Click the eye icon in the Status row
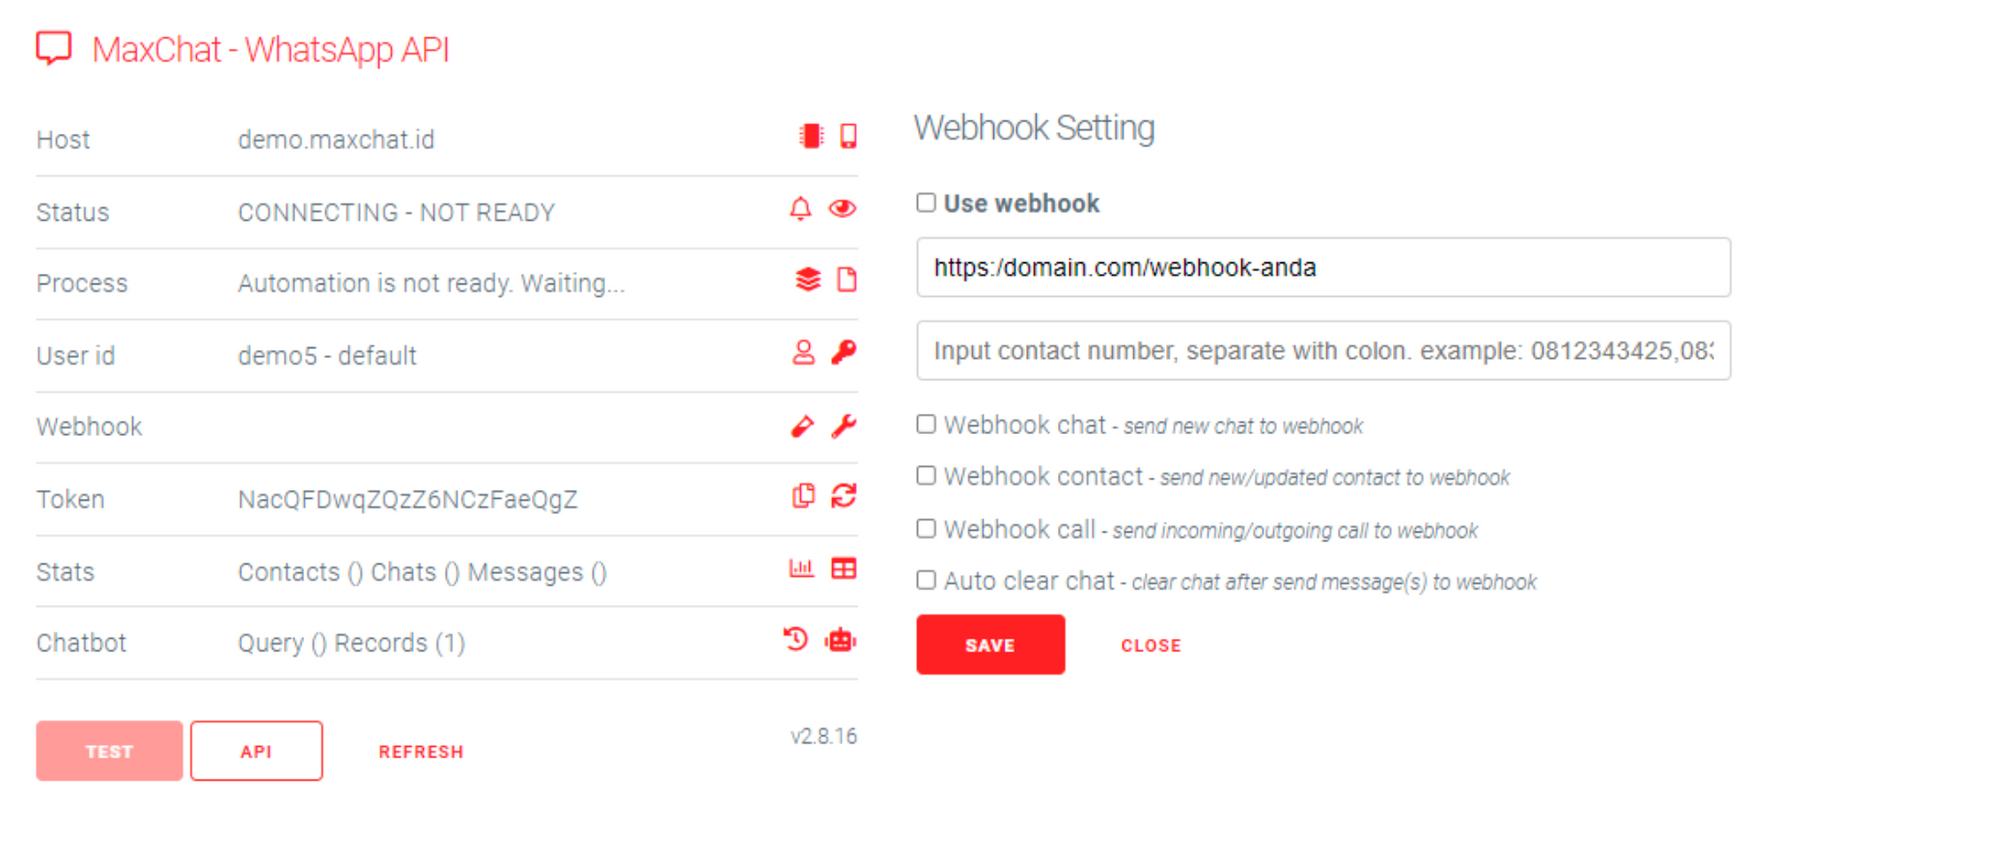This screenshot has height=847, width=2000. pos(843,208)
